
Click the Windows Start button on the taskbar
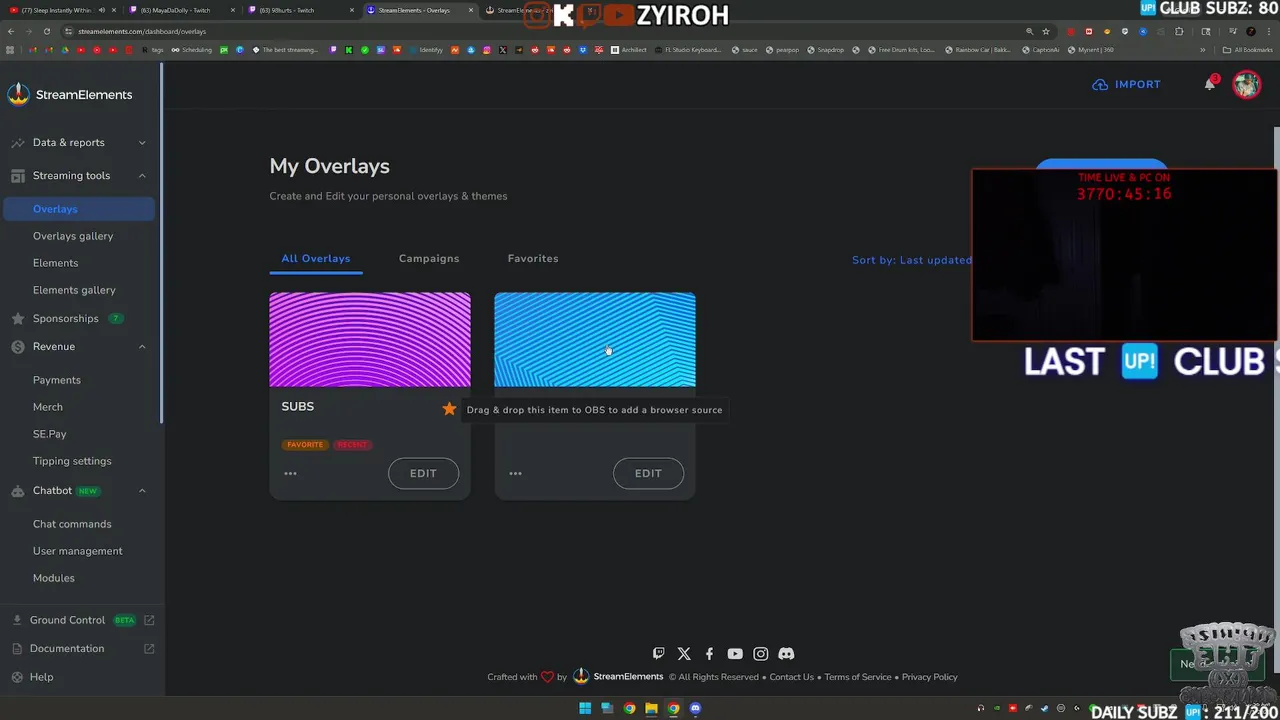tap(585, 709)
